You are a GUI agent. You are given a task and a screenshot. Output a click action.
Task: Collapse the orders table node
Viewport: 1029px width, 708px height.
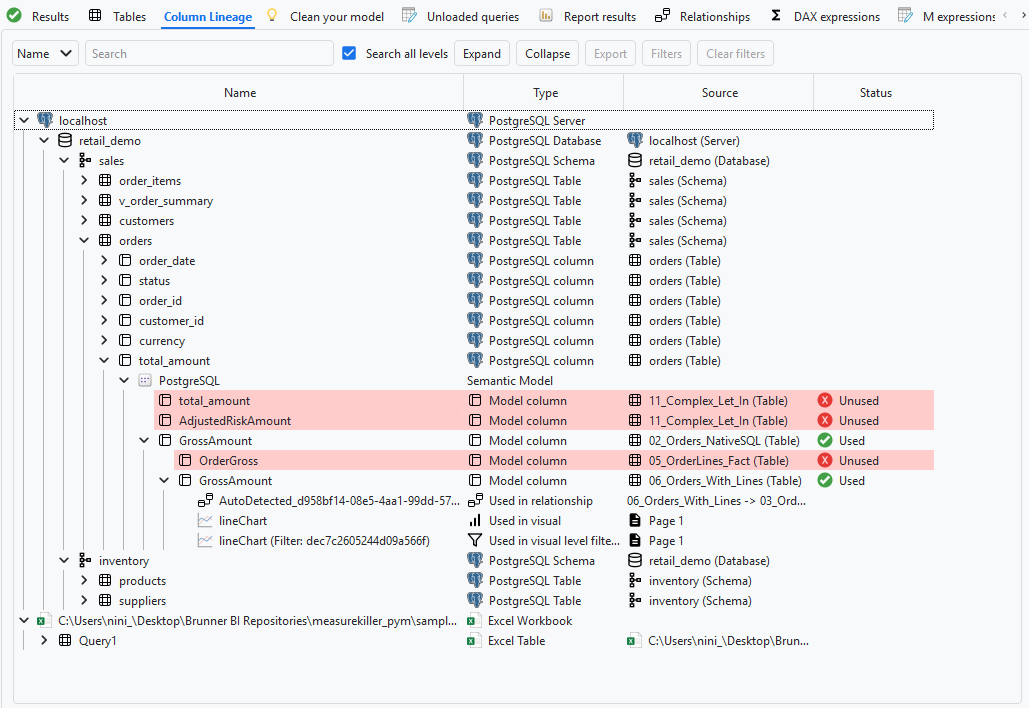[x=84, y=240]
